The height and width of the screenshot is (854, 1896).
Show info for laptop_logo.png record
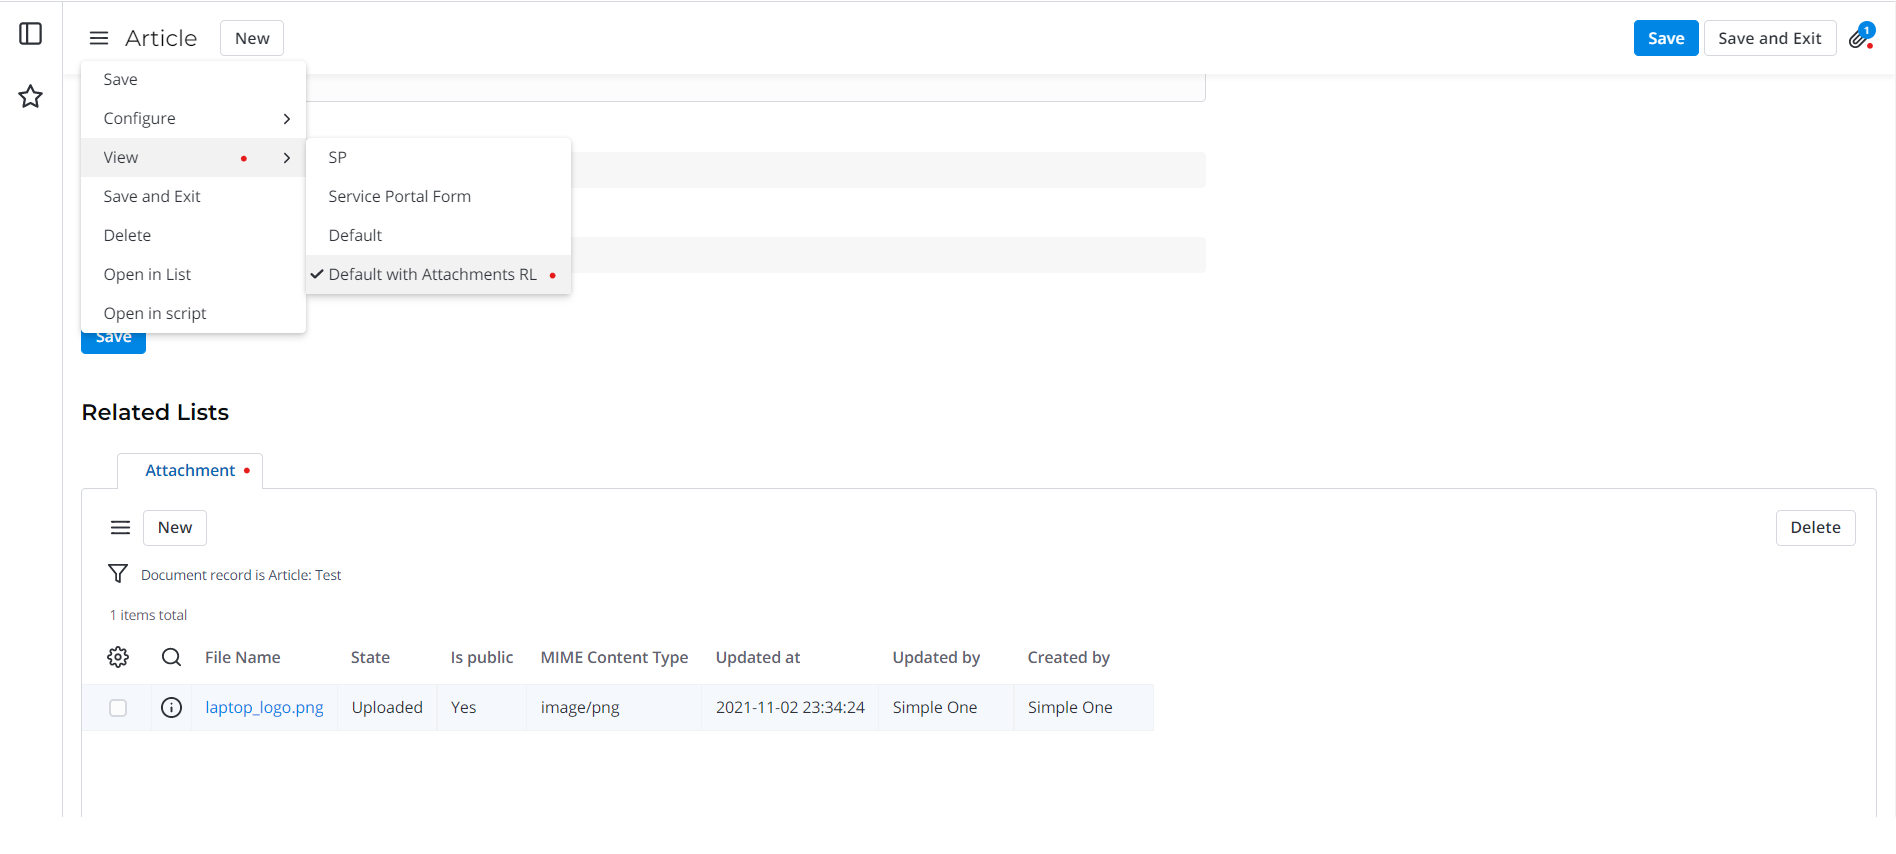point(171,708)
